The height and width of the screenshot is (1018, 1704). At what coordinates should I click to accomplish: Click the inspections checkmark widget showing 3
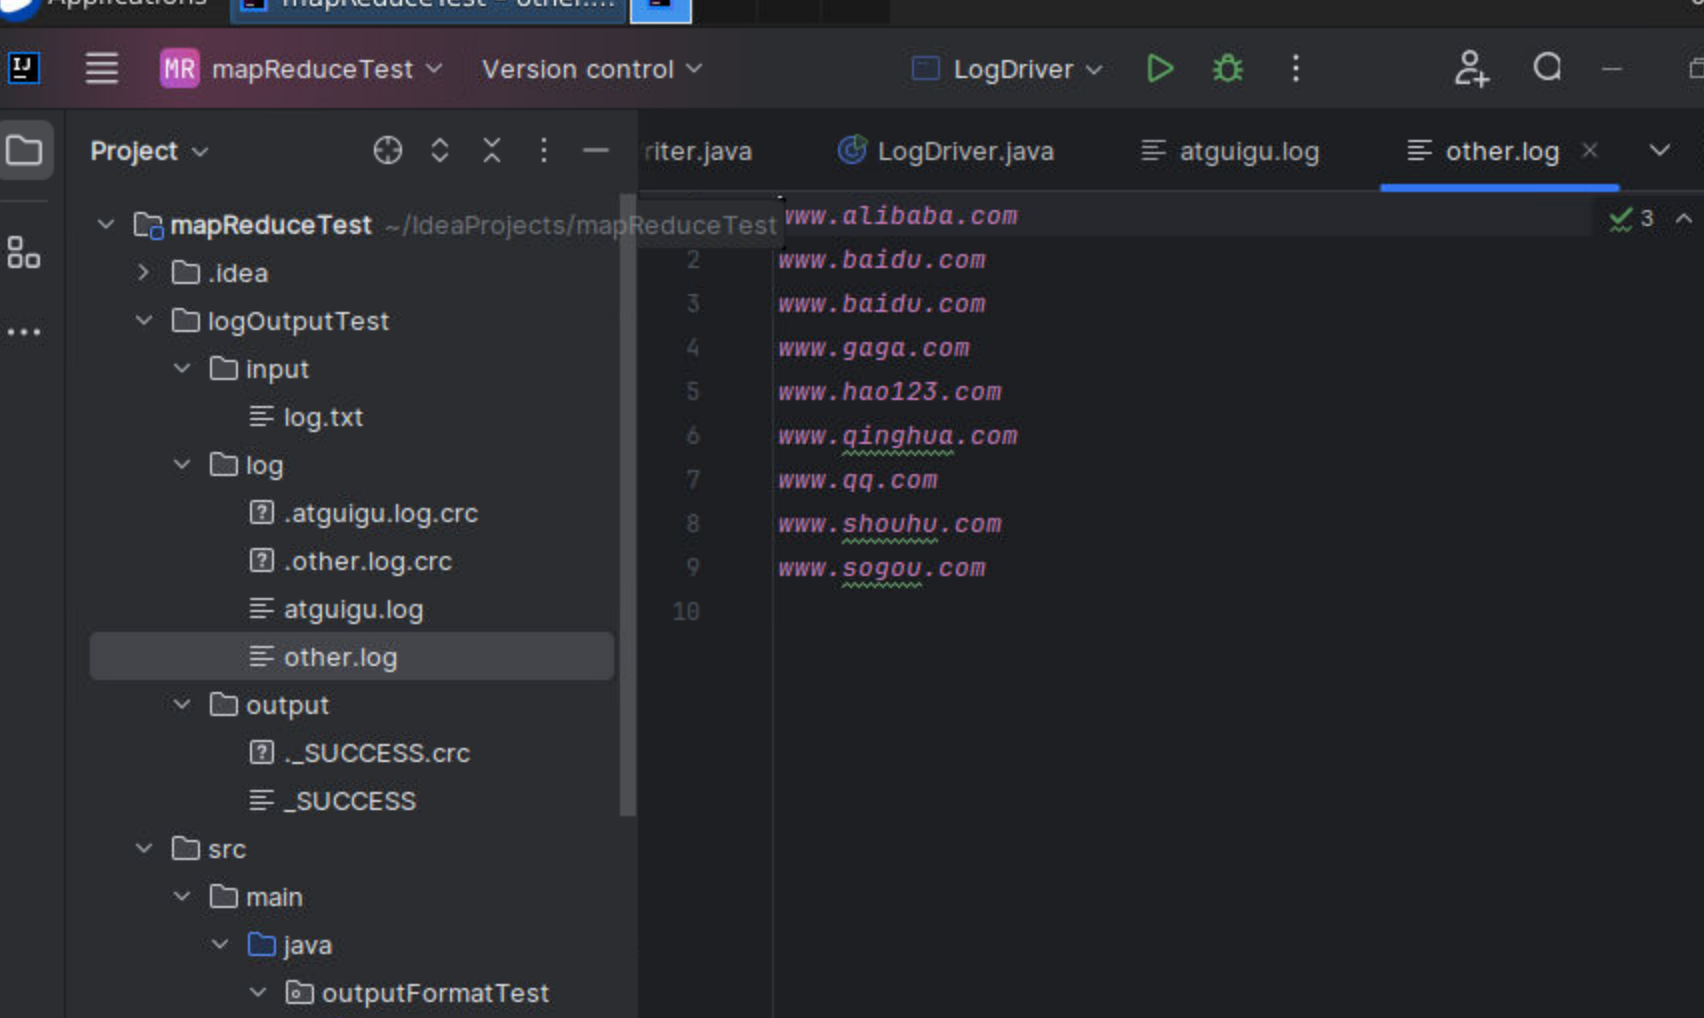coord(1632,218)
